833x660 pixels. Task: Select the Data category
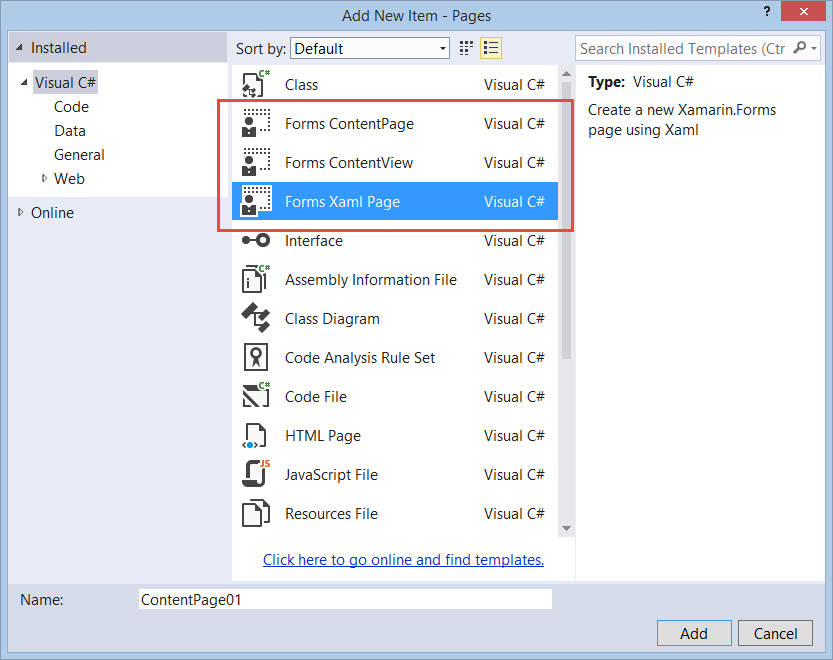tap(70, 130)
